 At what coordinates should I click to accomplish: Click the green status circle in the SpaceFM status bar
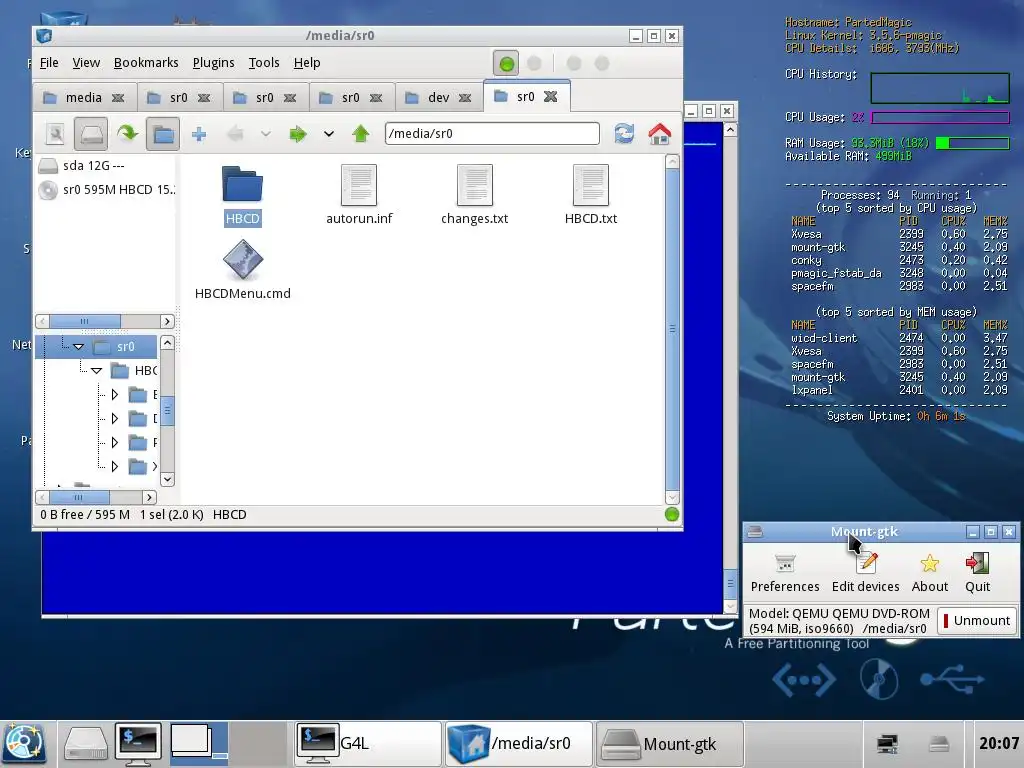(x=671, y=515)
